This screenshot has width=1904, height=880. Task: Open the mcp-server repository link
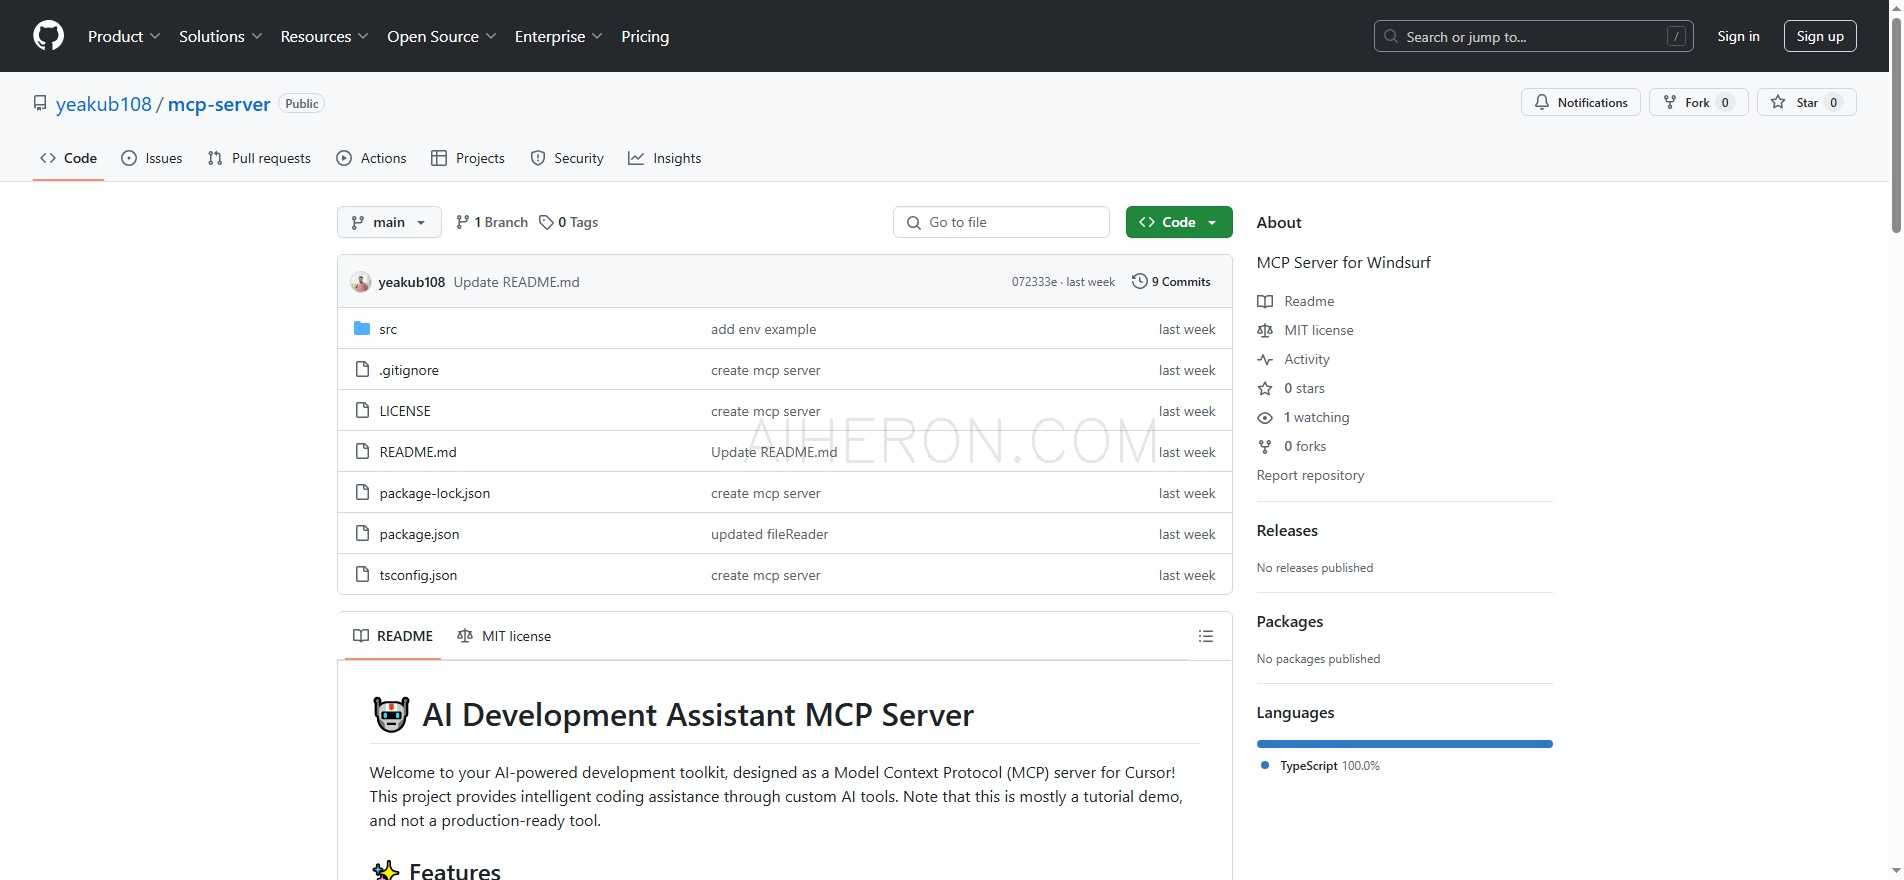coord(219,104)
